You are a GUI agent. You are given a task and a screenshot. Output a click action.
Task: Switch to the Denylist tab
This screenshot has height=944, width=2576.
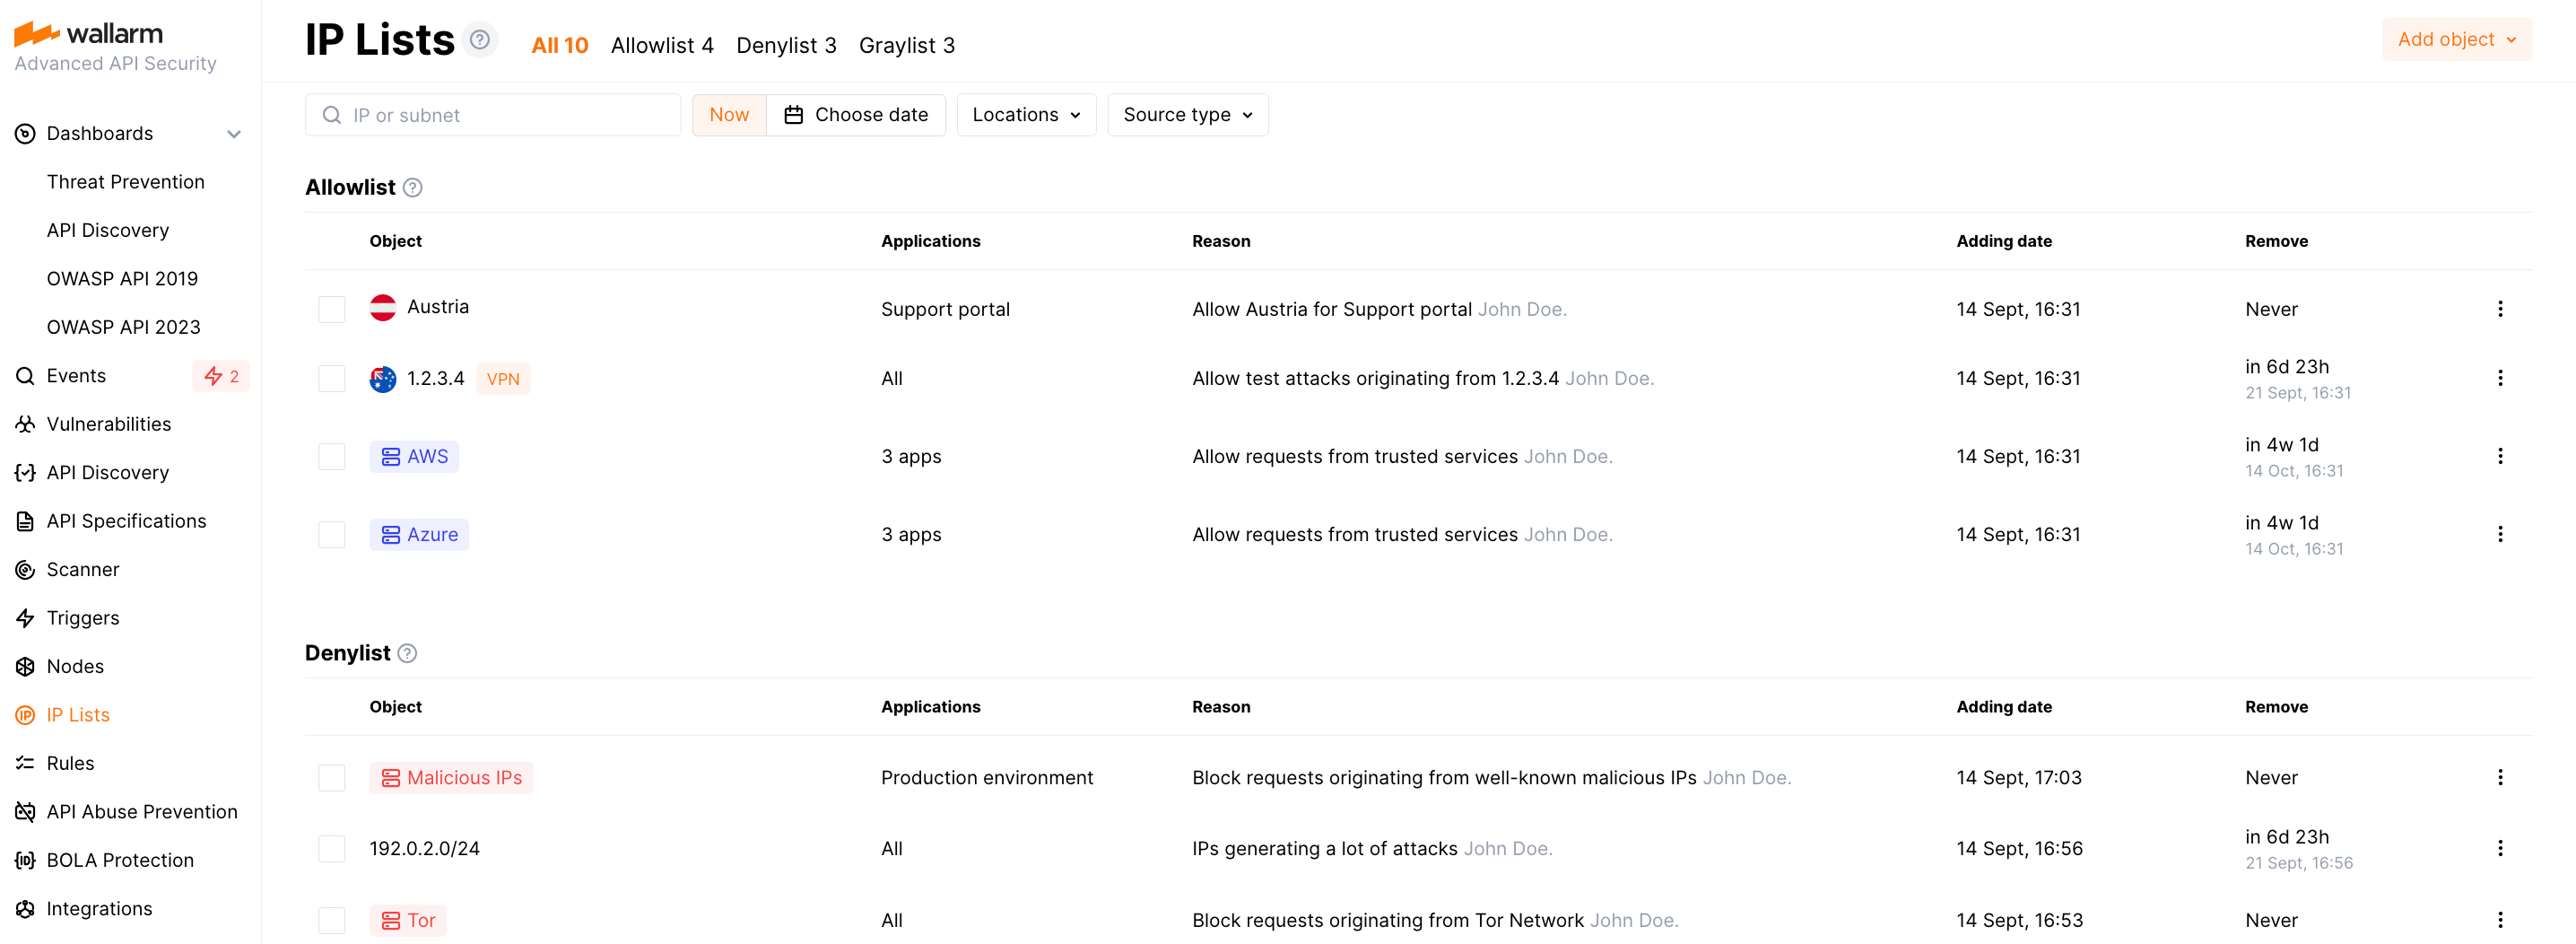coord(786,45)
